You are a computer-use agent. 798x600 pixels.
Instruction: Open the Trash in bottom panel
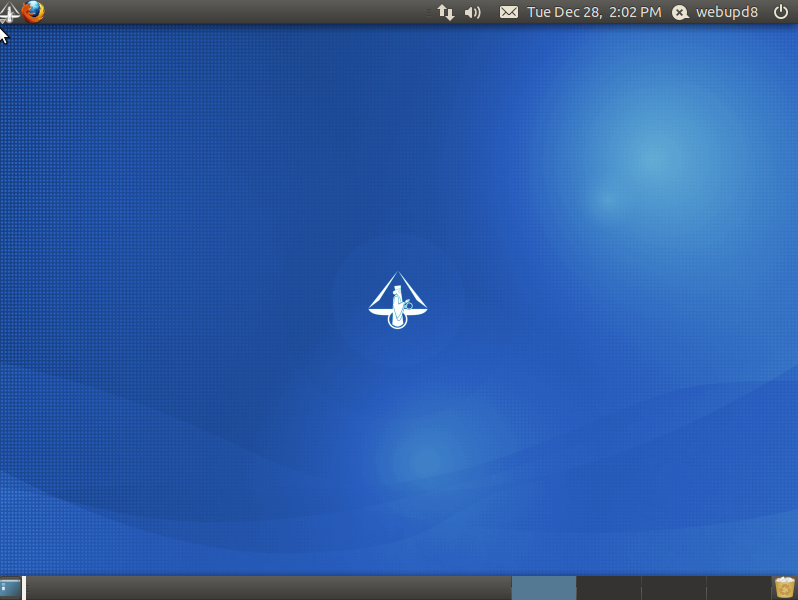[x=784, y=588]
